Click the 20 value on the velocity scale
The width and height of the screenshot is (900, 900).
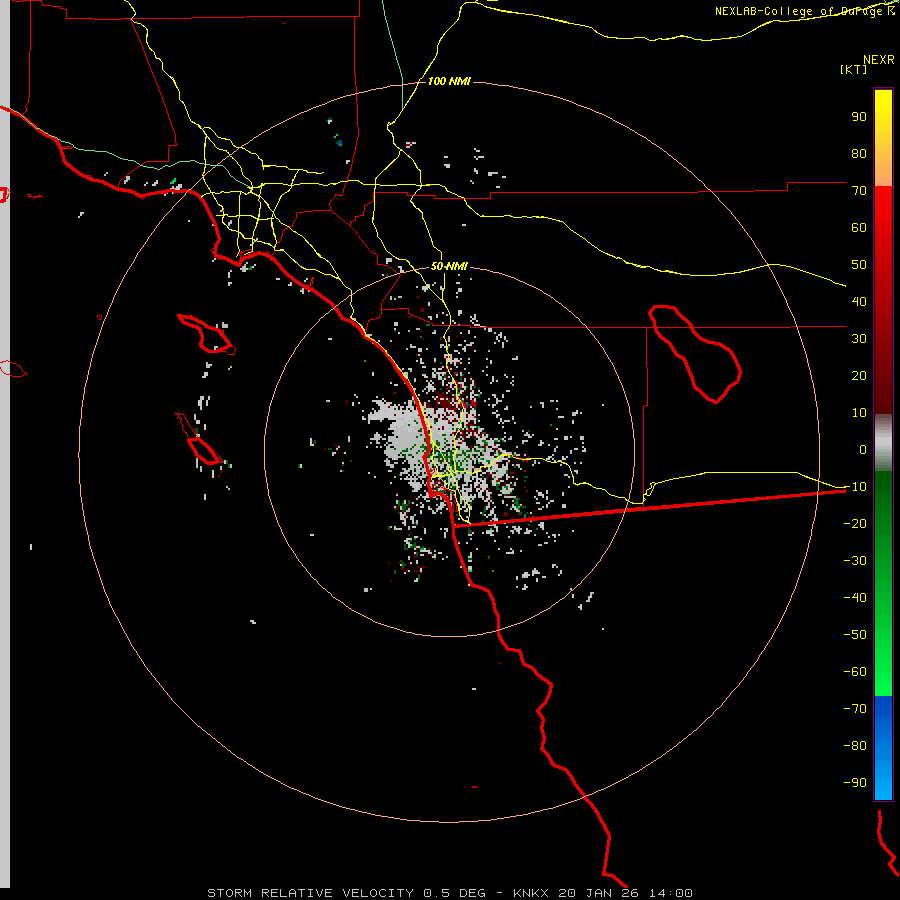click(x=859, y=376)
